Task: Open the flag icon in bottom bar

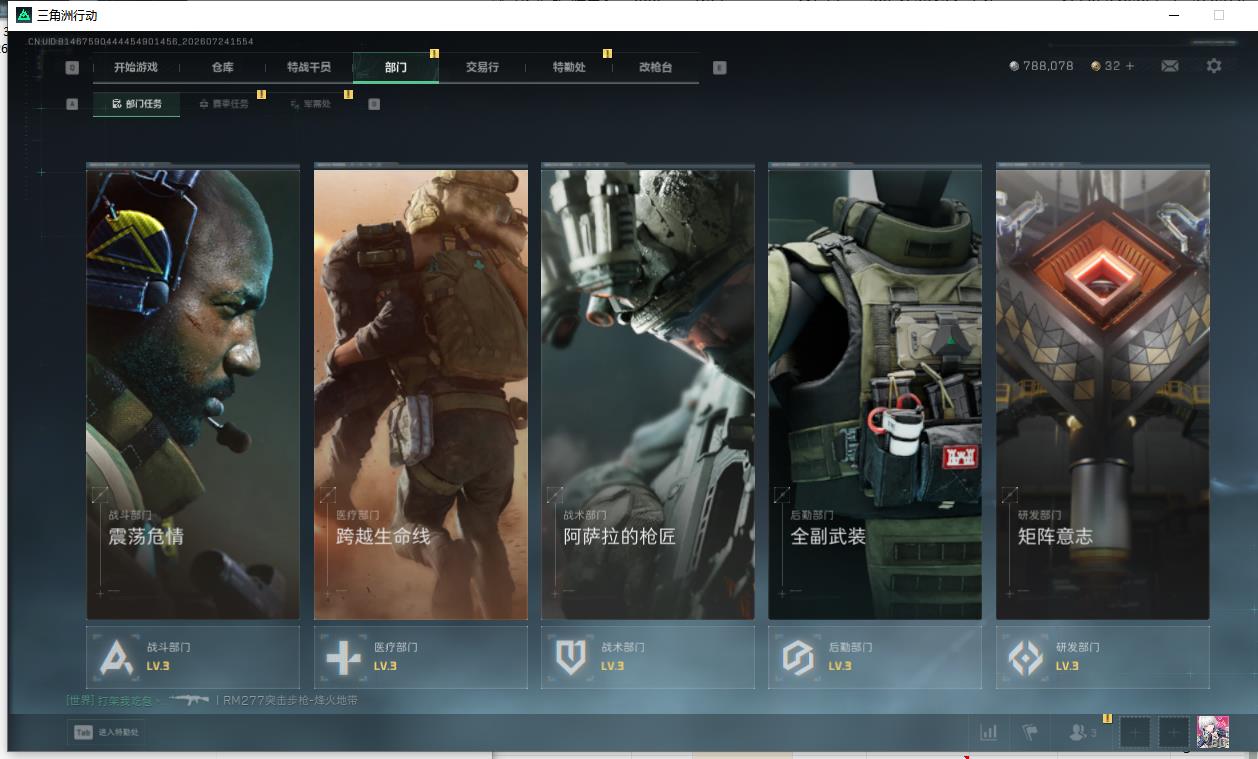Action: click(1030, 732)
